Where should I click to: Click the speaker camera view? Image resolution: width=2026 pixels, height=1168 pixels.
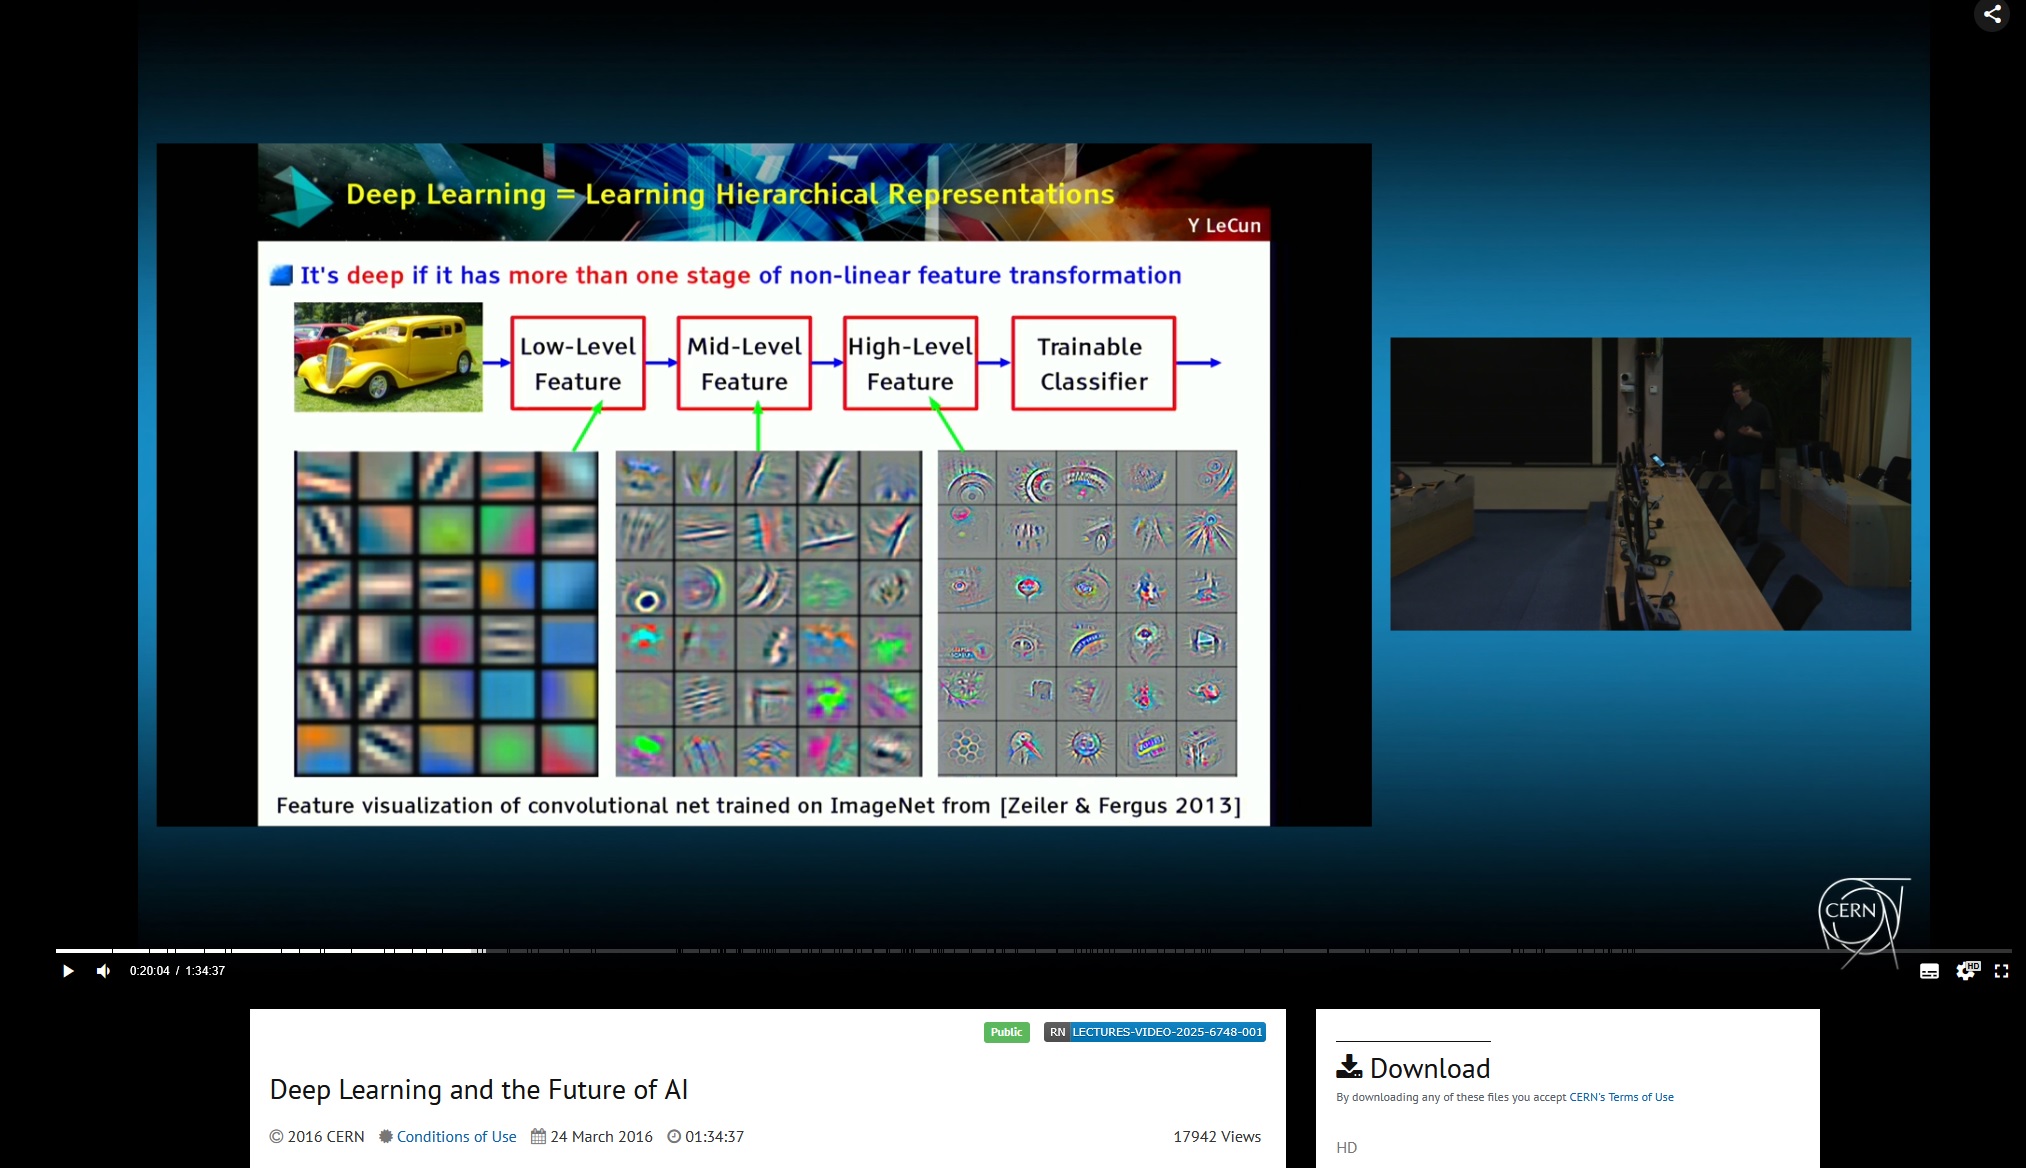point(1650,484)
